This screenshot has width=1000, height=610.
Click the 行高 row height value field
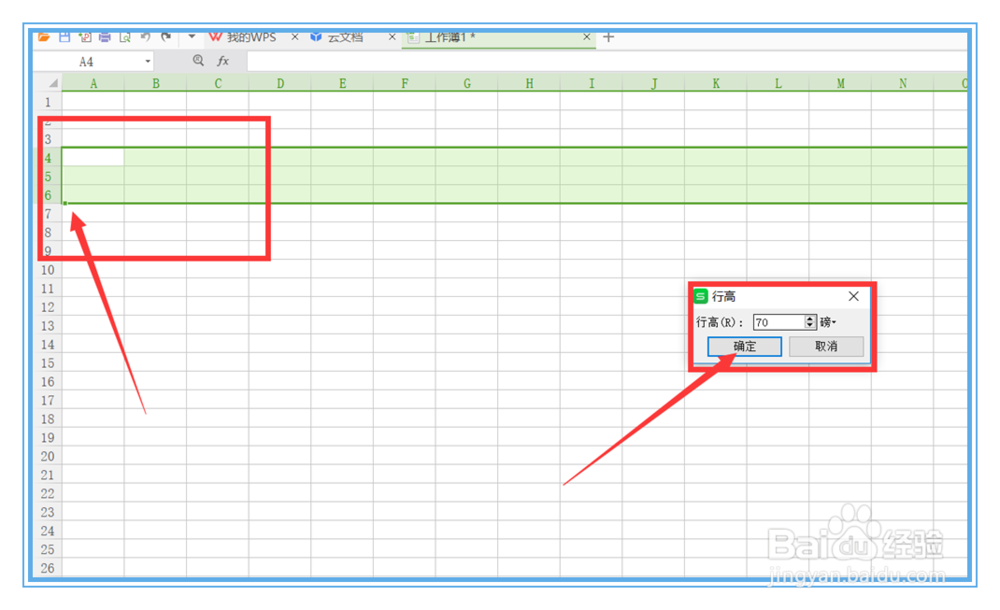tap(778, 322)
